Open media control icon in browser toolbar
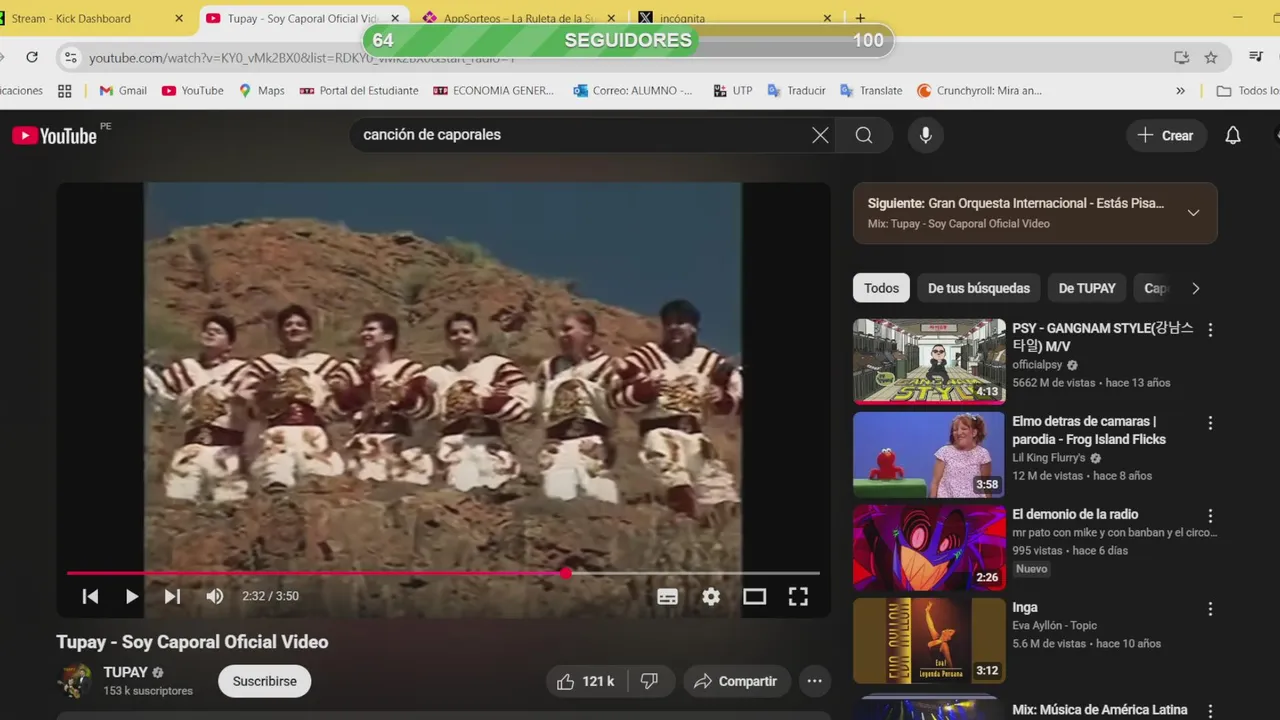This screenshot has height=720, width=1280. coord(1256,57)
